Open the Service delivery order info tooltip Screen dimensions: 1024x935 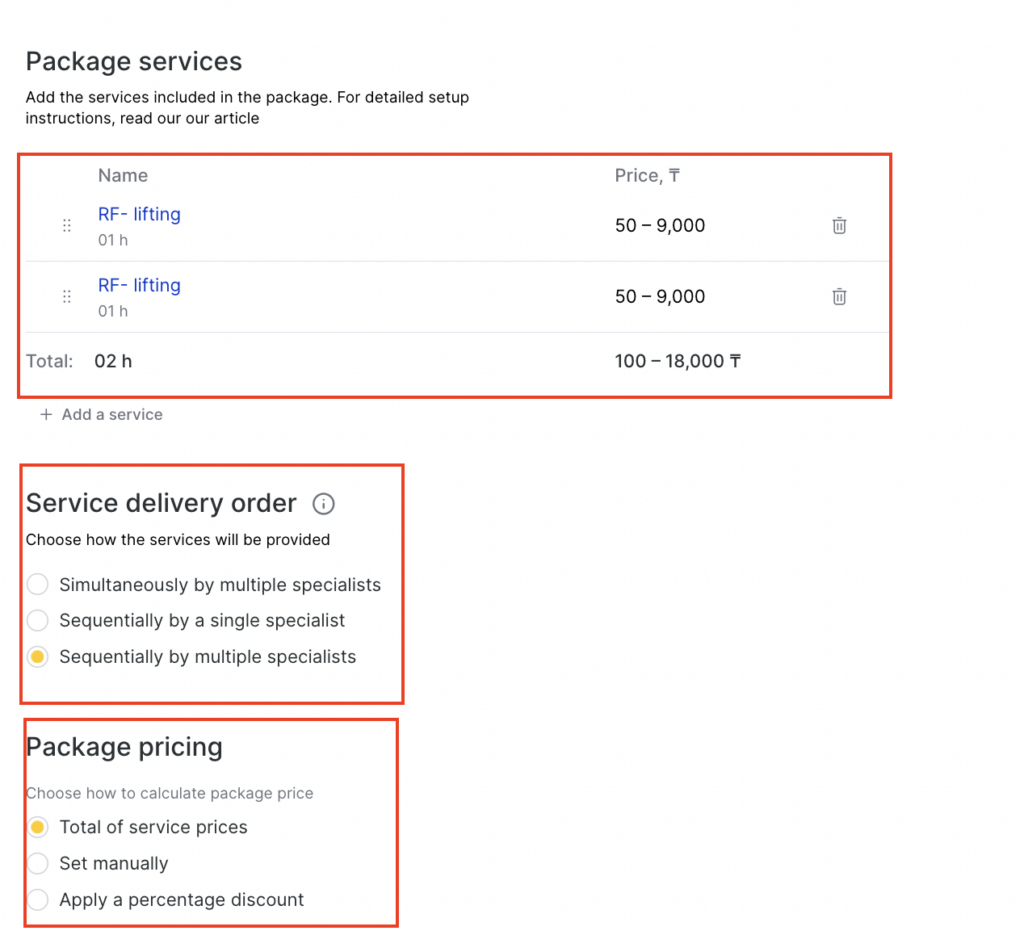323,503
